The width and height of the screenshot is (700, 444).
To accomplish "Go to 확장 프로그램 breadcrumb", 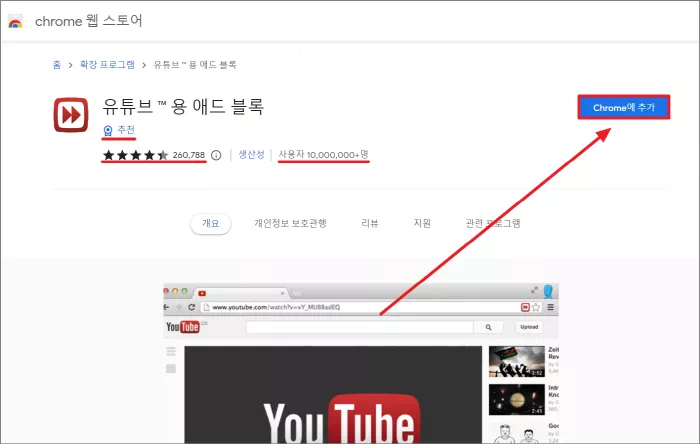I will [x=107, y=65].
